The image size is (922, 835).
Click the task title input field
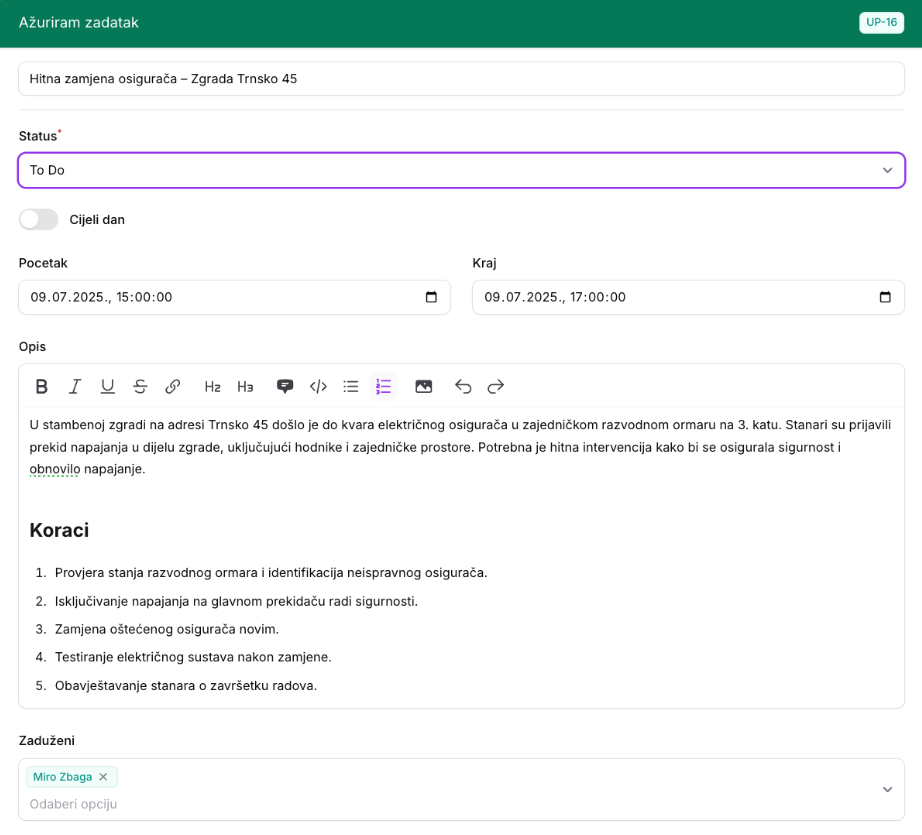(461, 78)
